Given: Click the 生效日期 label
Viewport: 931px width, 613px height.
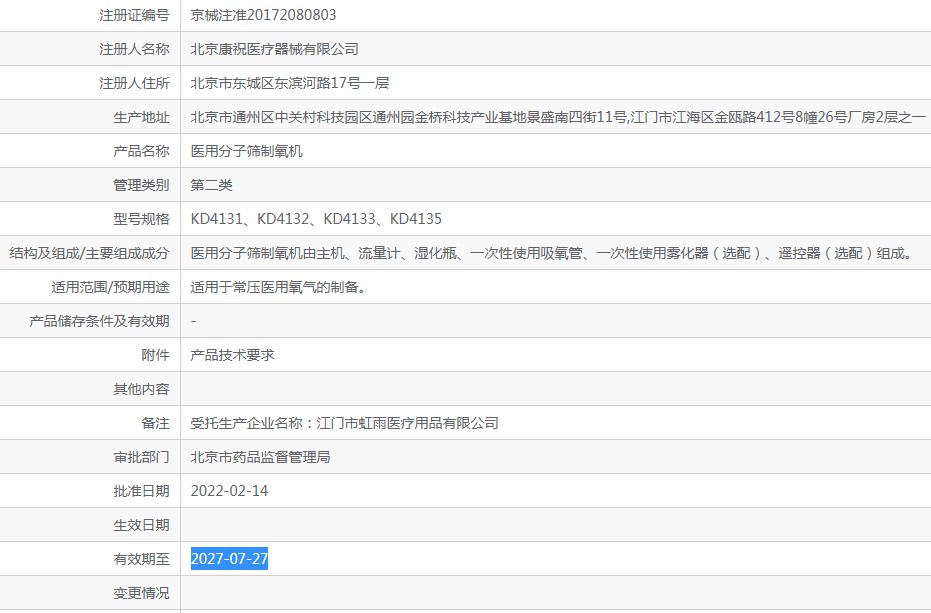Looking at the screenshot, I should [141, 525].
